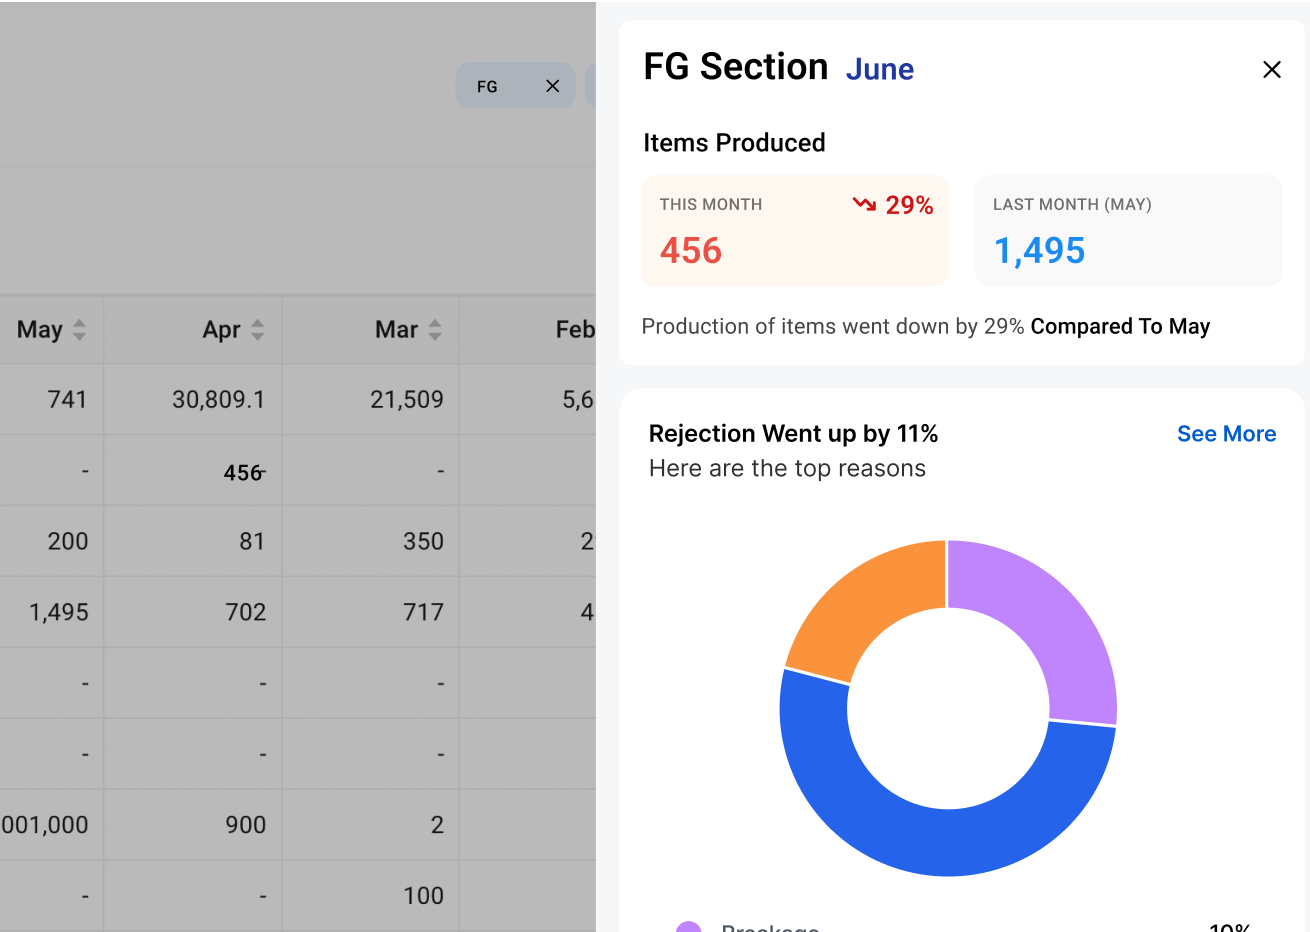
Task: Click the Compared To May text
Action: pyautogui.click(x=1120, y=327)
